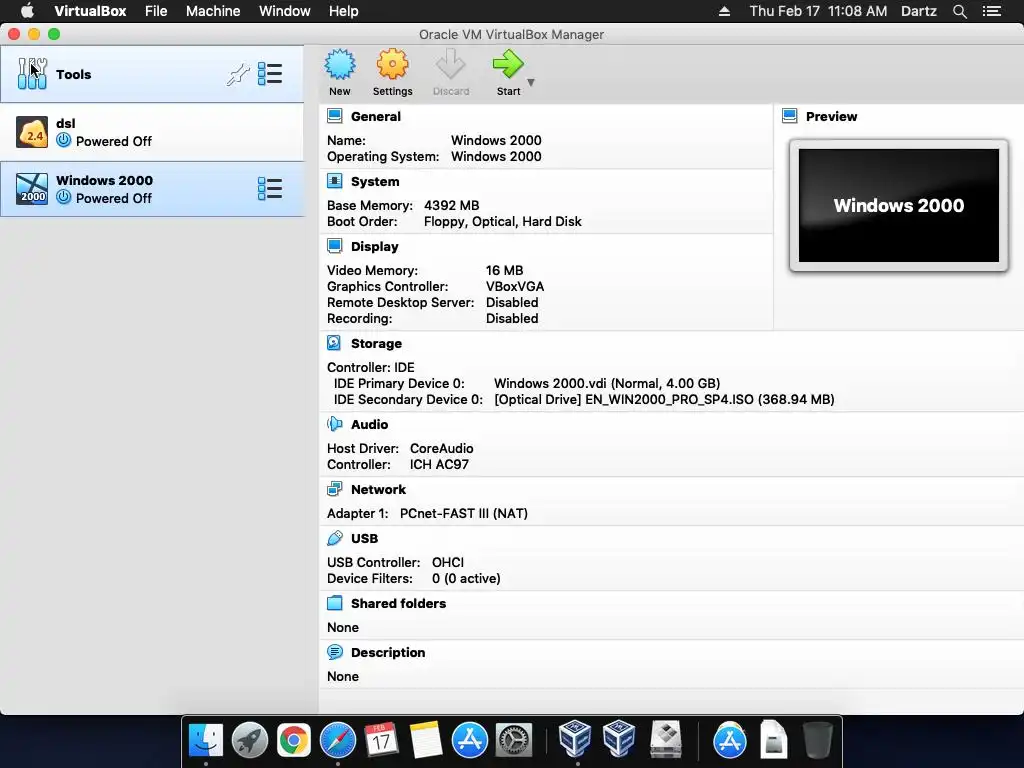This screenshot has height=768, width=1024.
Task: Click the Windows 2000 preview thumbnail
Action: click(x=899, y=205)
